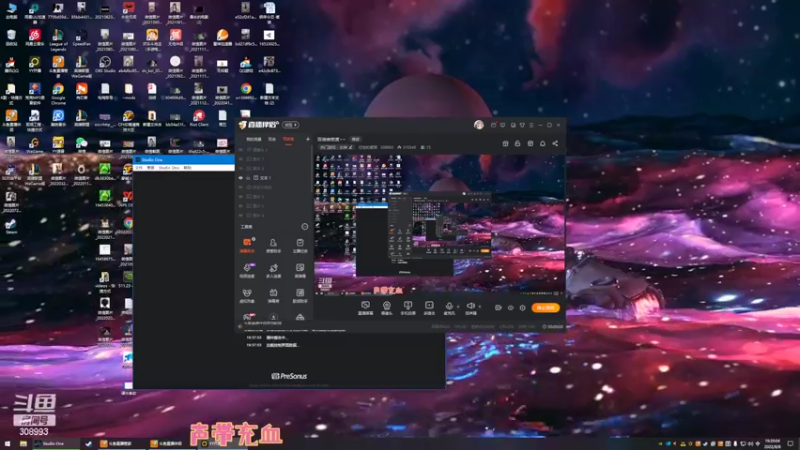Click the shop icon in streaming app header
This screenshot has width=800, height=450.
click(x=505, y=143)
